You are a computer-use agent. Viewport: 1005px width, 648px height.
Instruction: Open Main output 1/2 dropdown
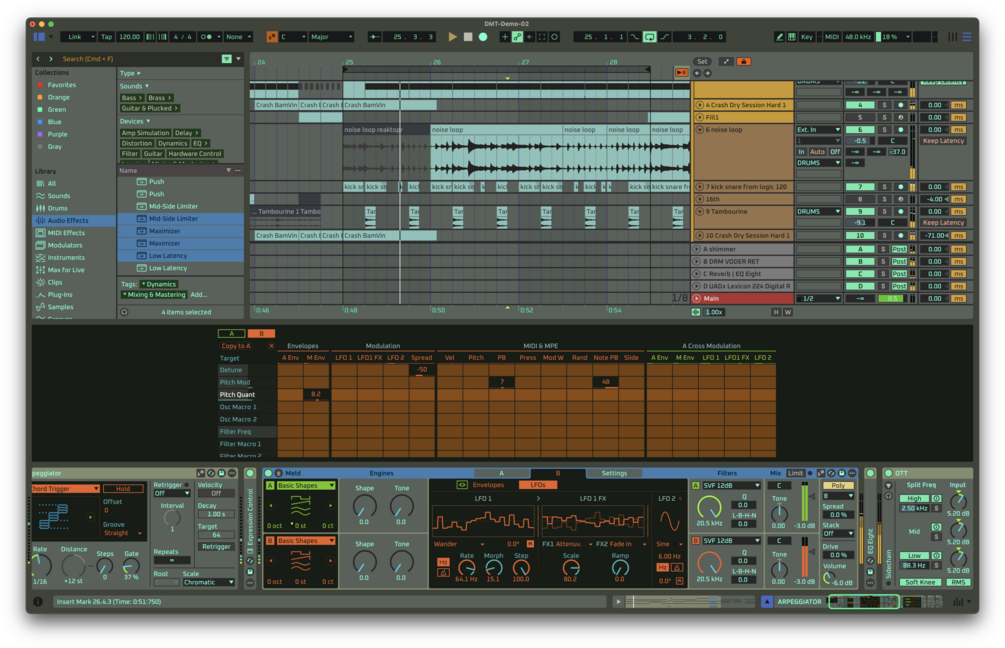tap(818, 299)
